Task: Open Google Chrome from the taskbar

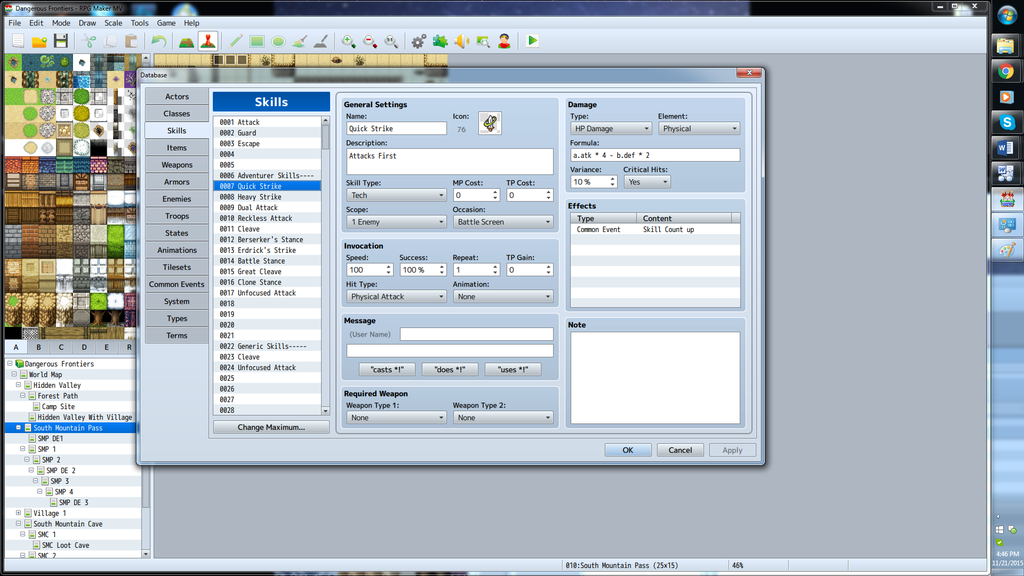Action: [x=1006, y=71]
